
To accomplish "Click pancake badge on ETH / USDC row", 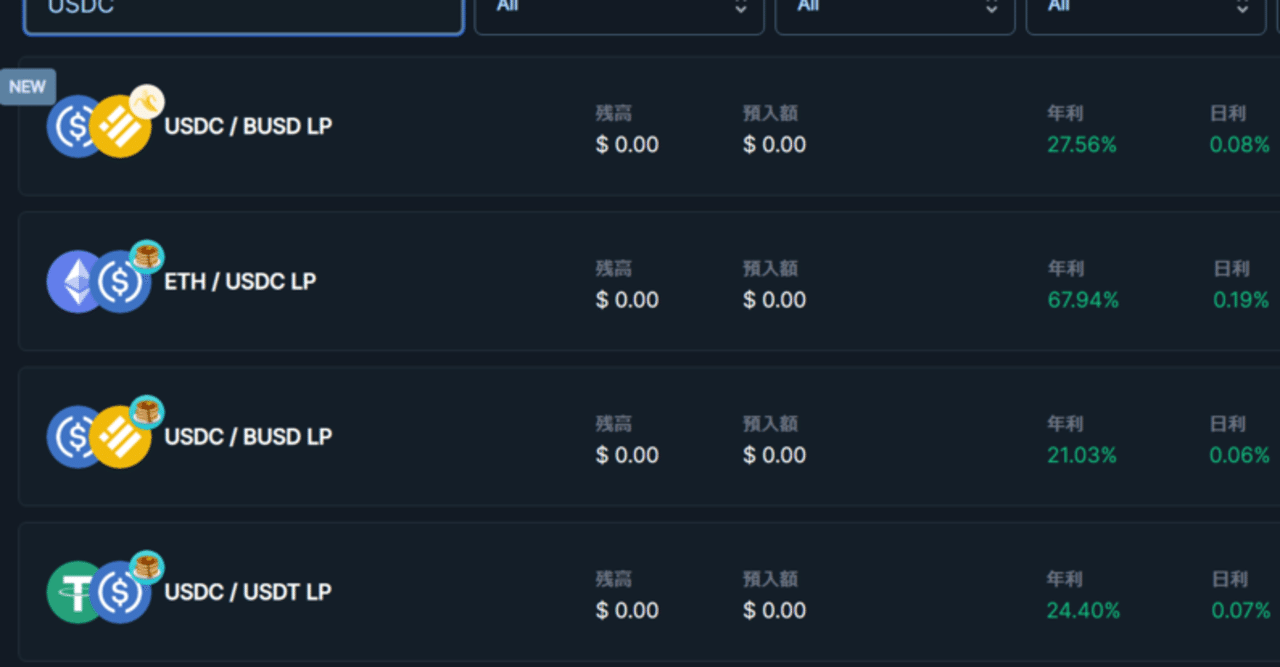I will point(147,256).
